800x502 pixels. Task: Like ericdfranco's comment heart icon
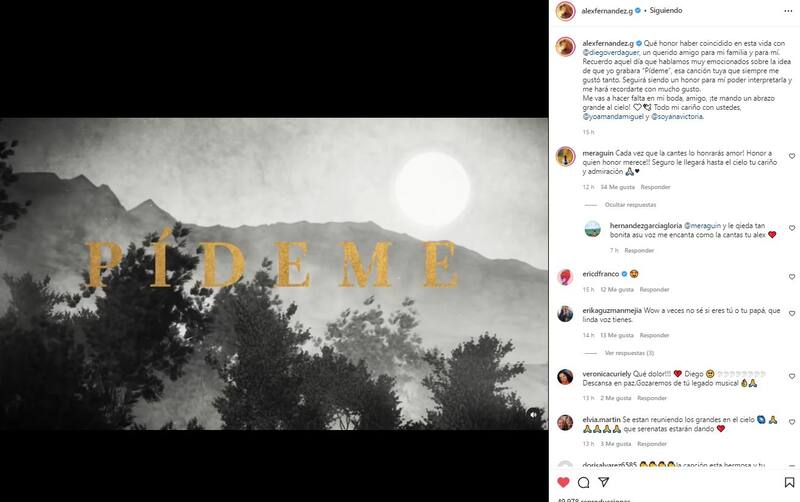coord(791,277)
